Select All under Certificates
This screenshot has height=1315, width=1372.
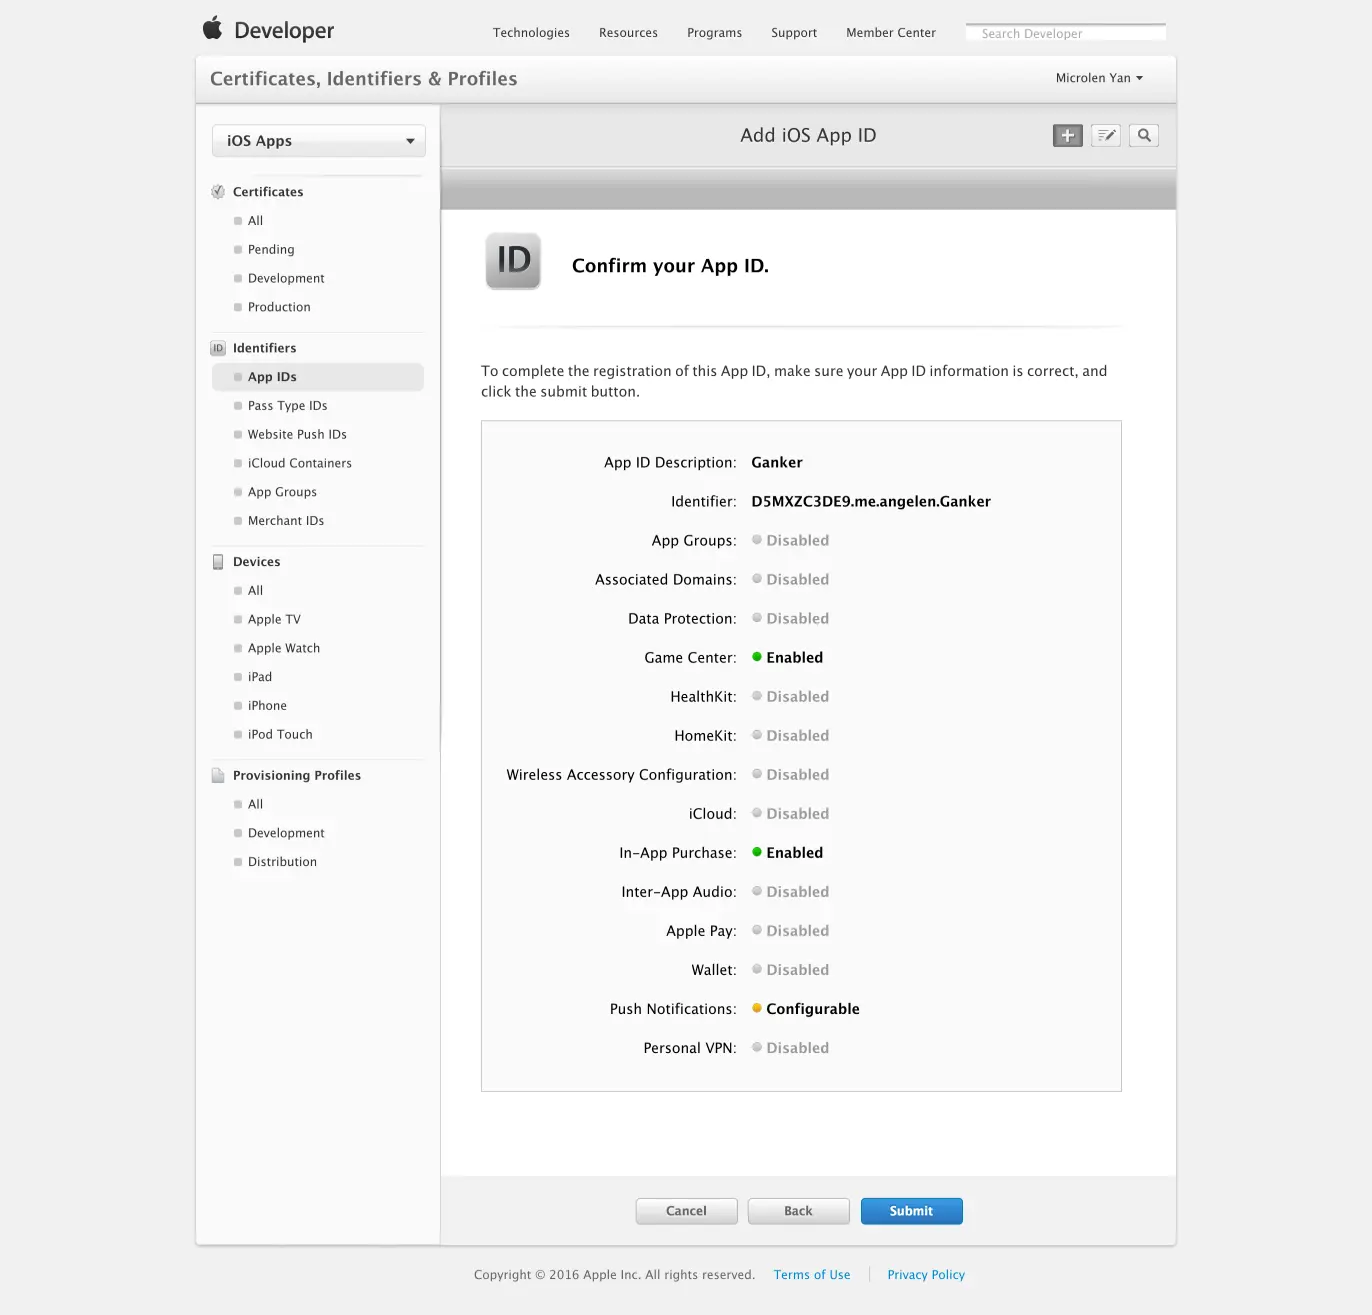[255, 221]
